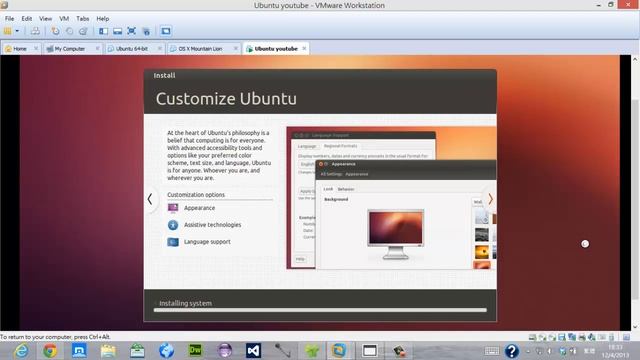Close the Home tab
The width and height of the screenshot is (640, 360).
coord(36,49)
